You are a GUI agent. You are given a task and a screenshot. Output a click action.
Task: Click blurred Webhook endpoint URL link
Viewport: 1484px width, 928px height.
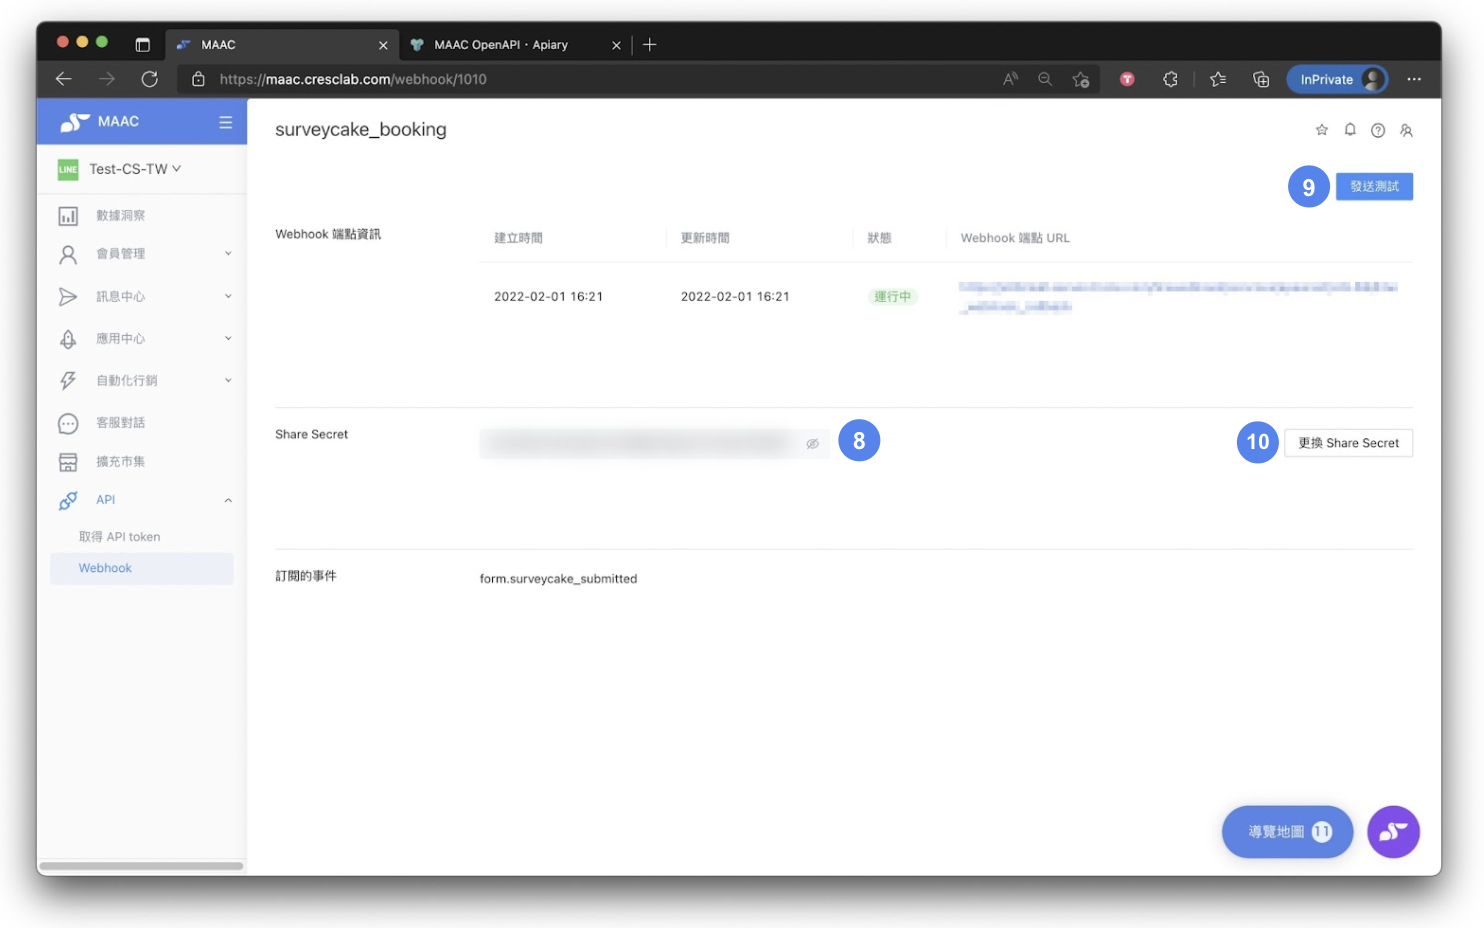[1178, 297]
